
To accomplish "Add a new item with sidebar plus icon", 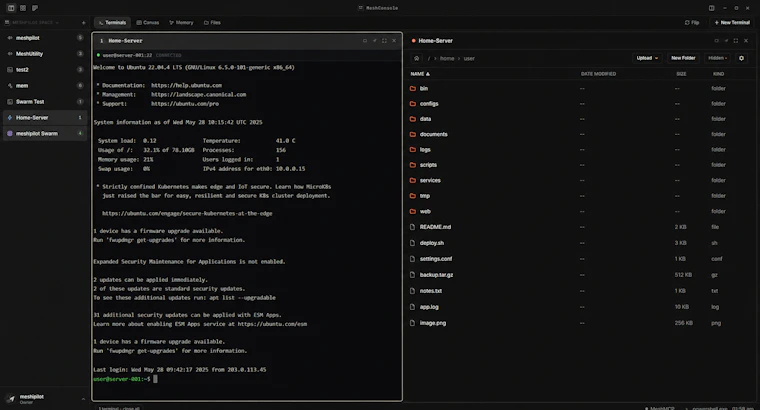I will tap(83, 23).
